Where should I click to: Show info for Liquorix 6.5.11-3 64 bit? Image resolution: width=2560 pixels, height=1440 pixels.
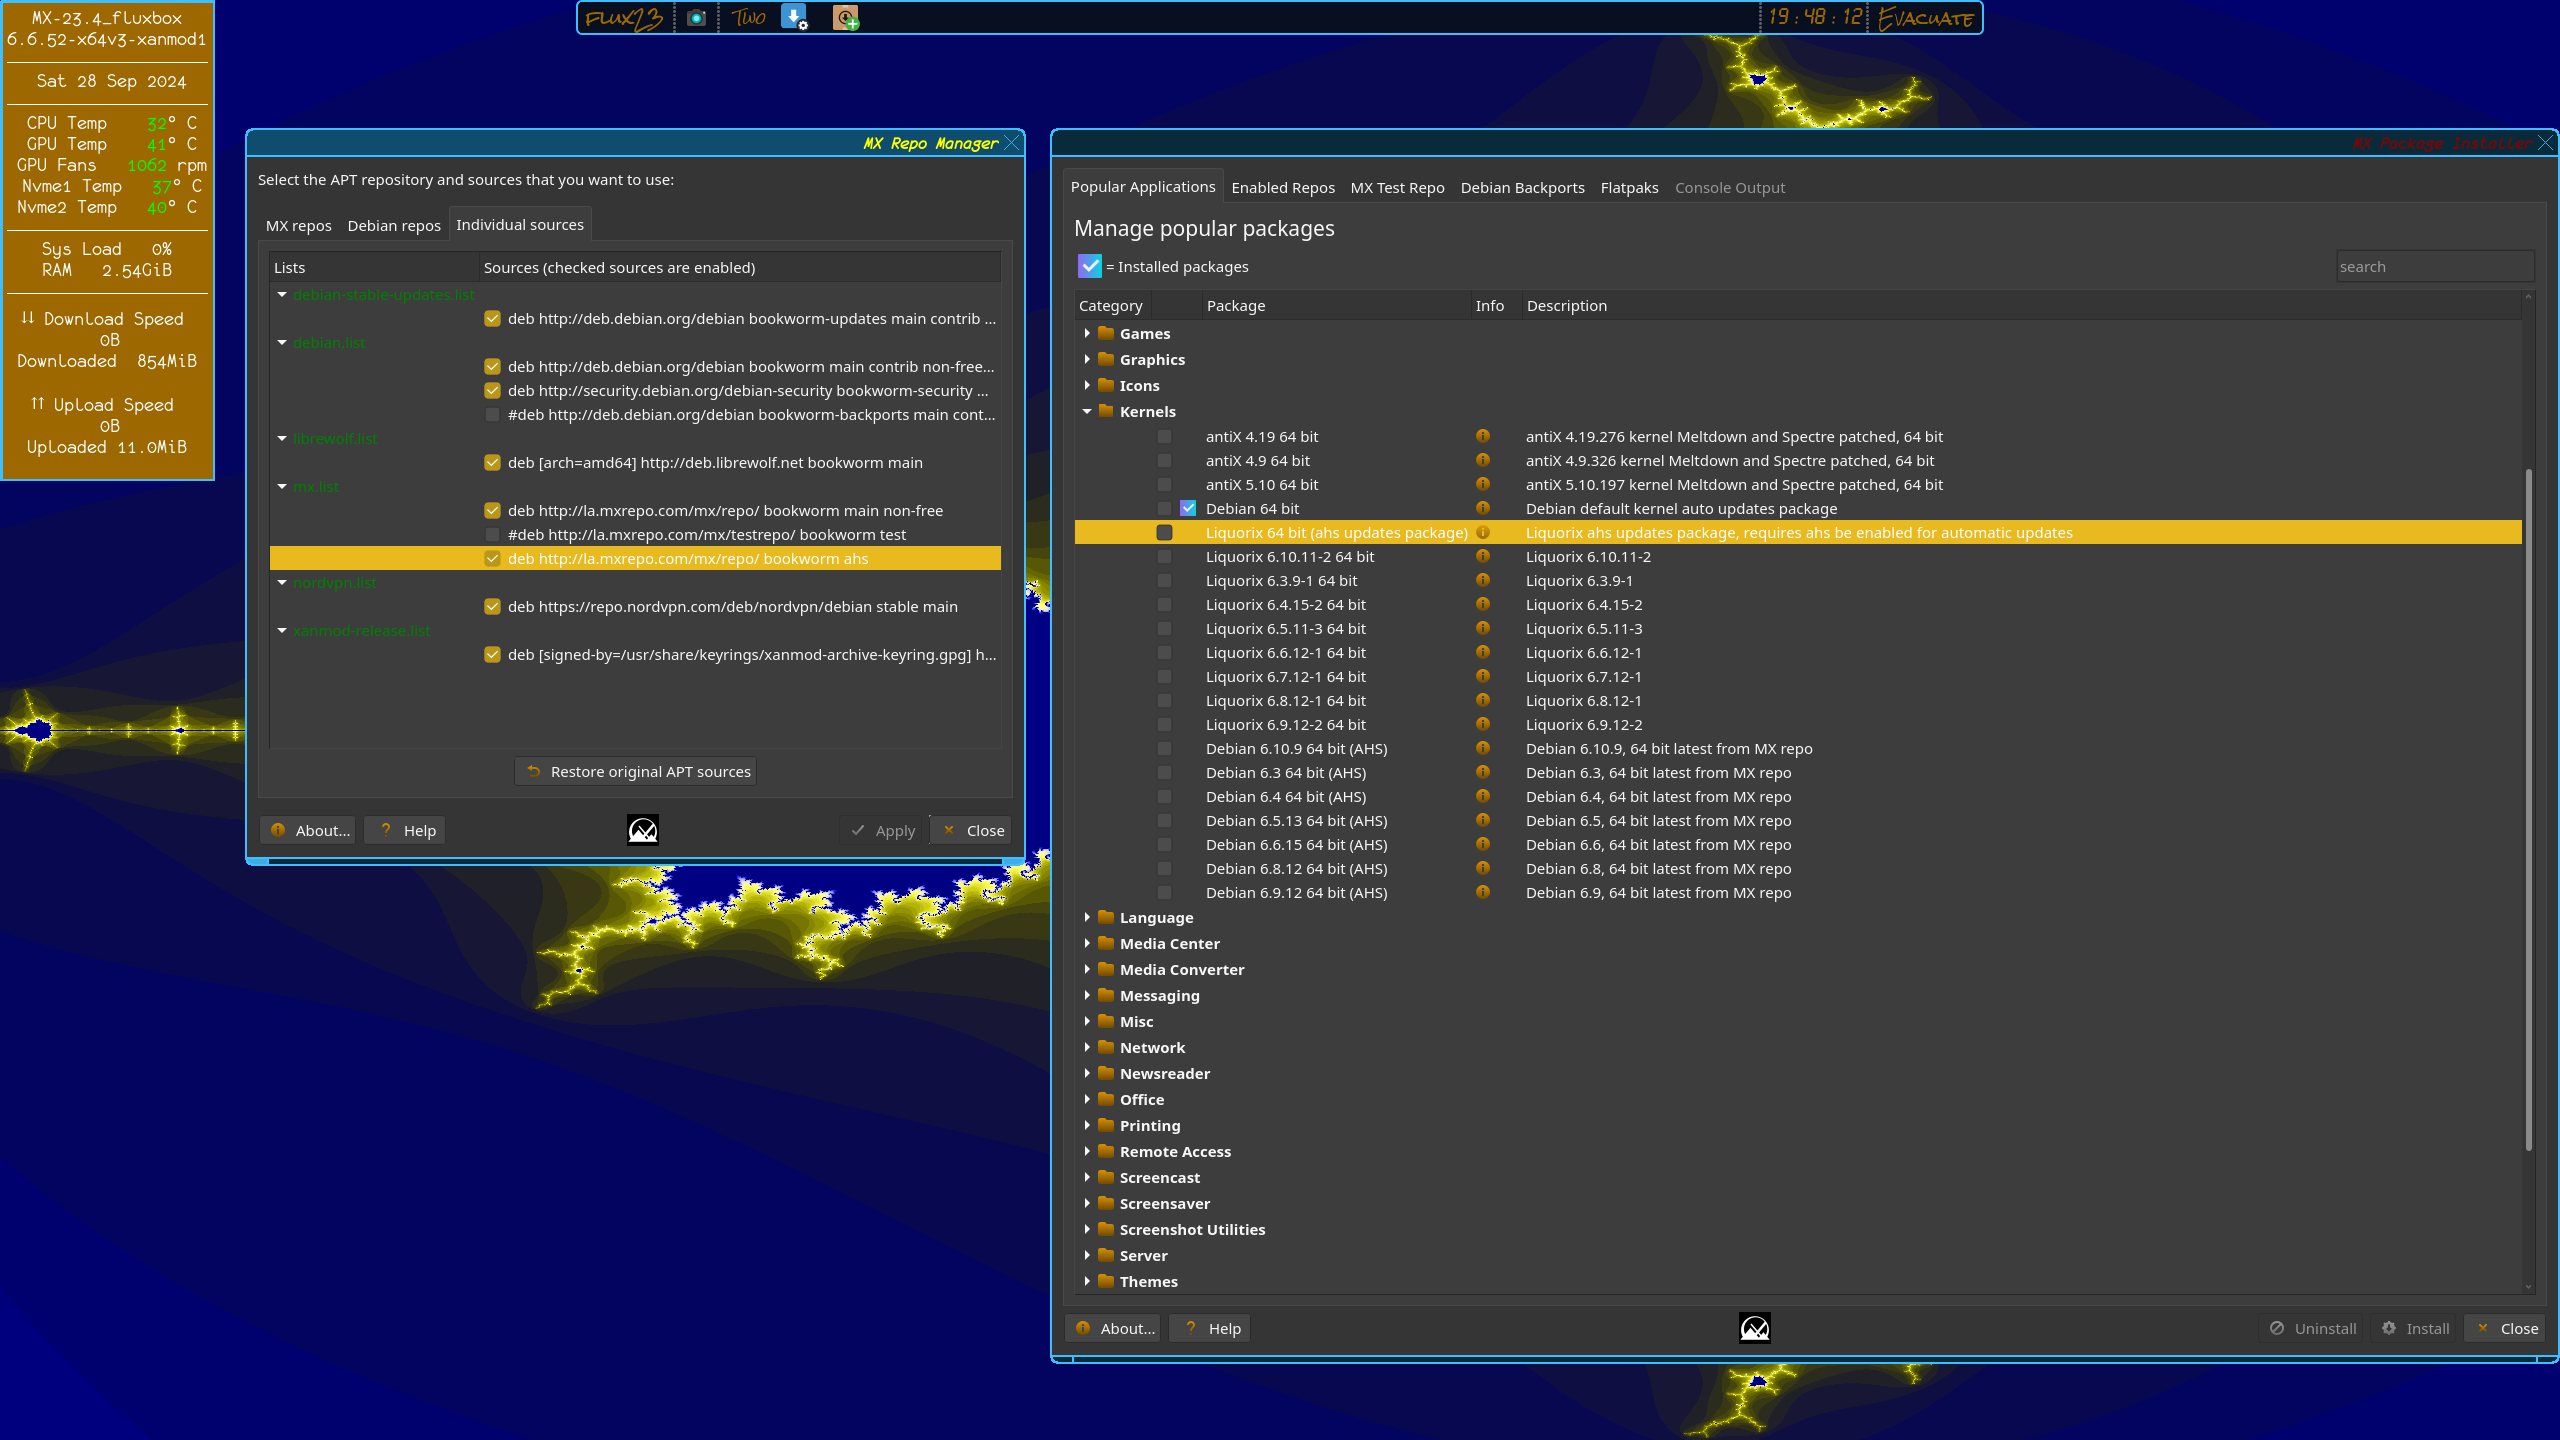(x=1482, y=628)
